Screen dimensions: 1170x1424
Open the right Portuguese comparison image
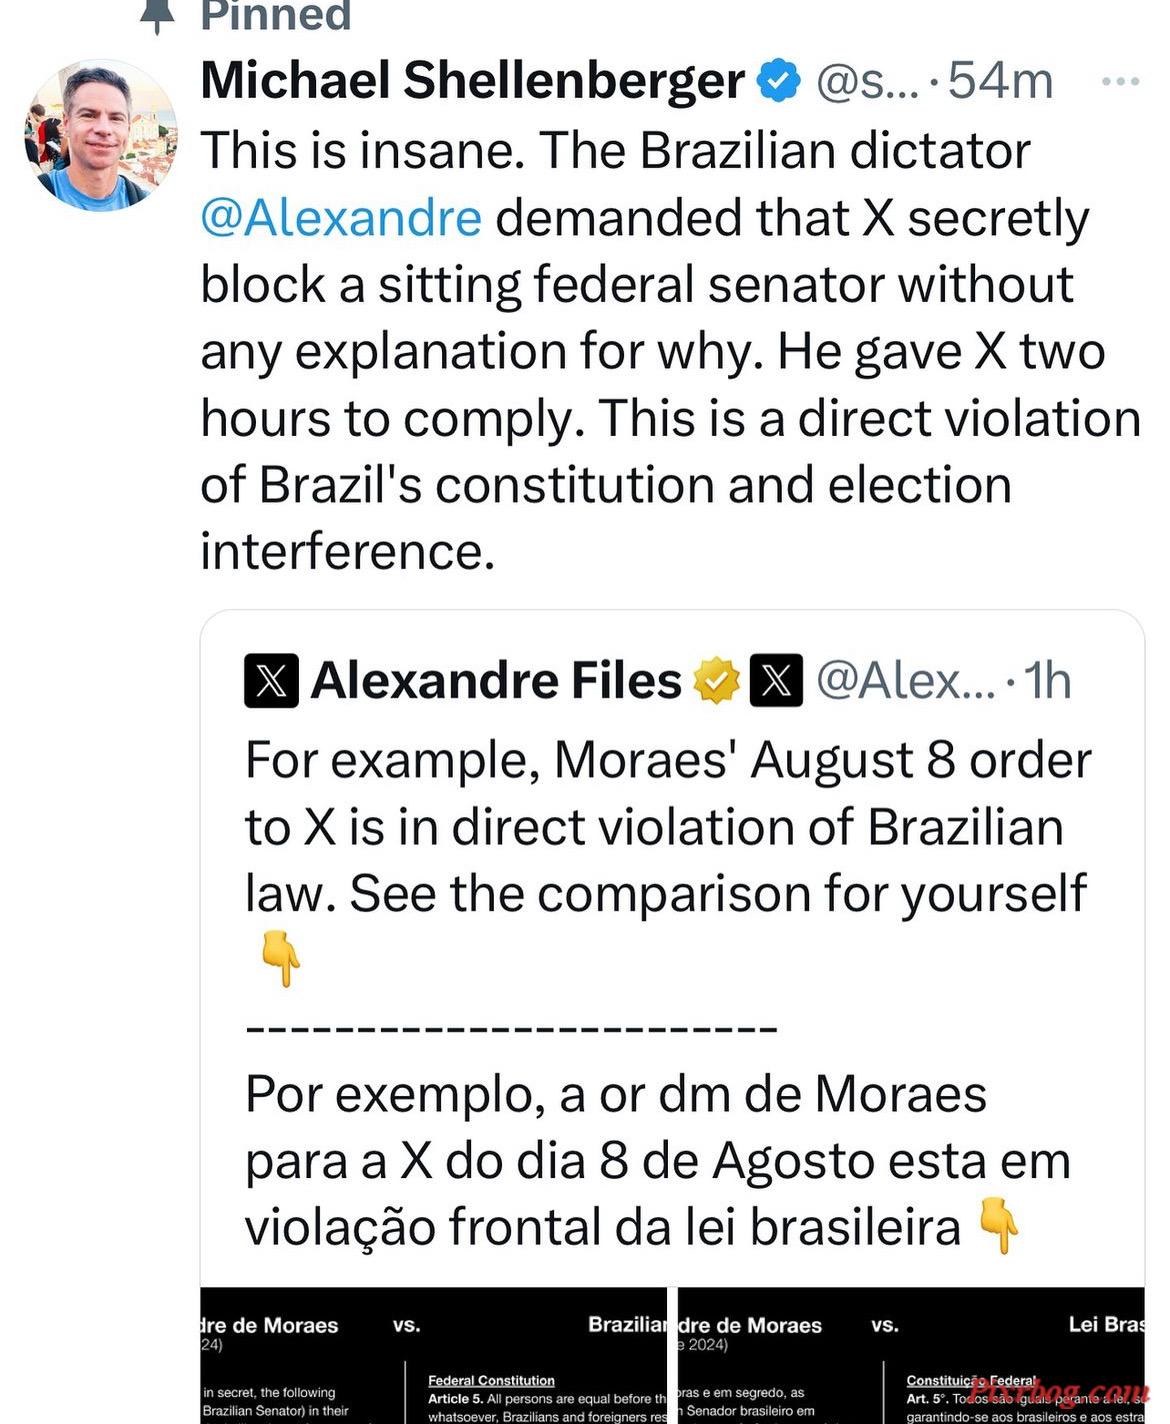[911, 1355]
